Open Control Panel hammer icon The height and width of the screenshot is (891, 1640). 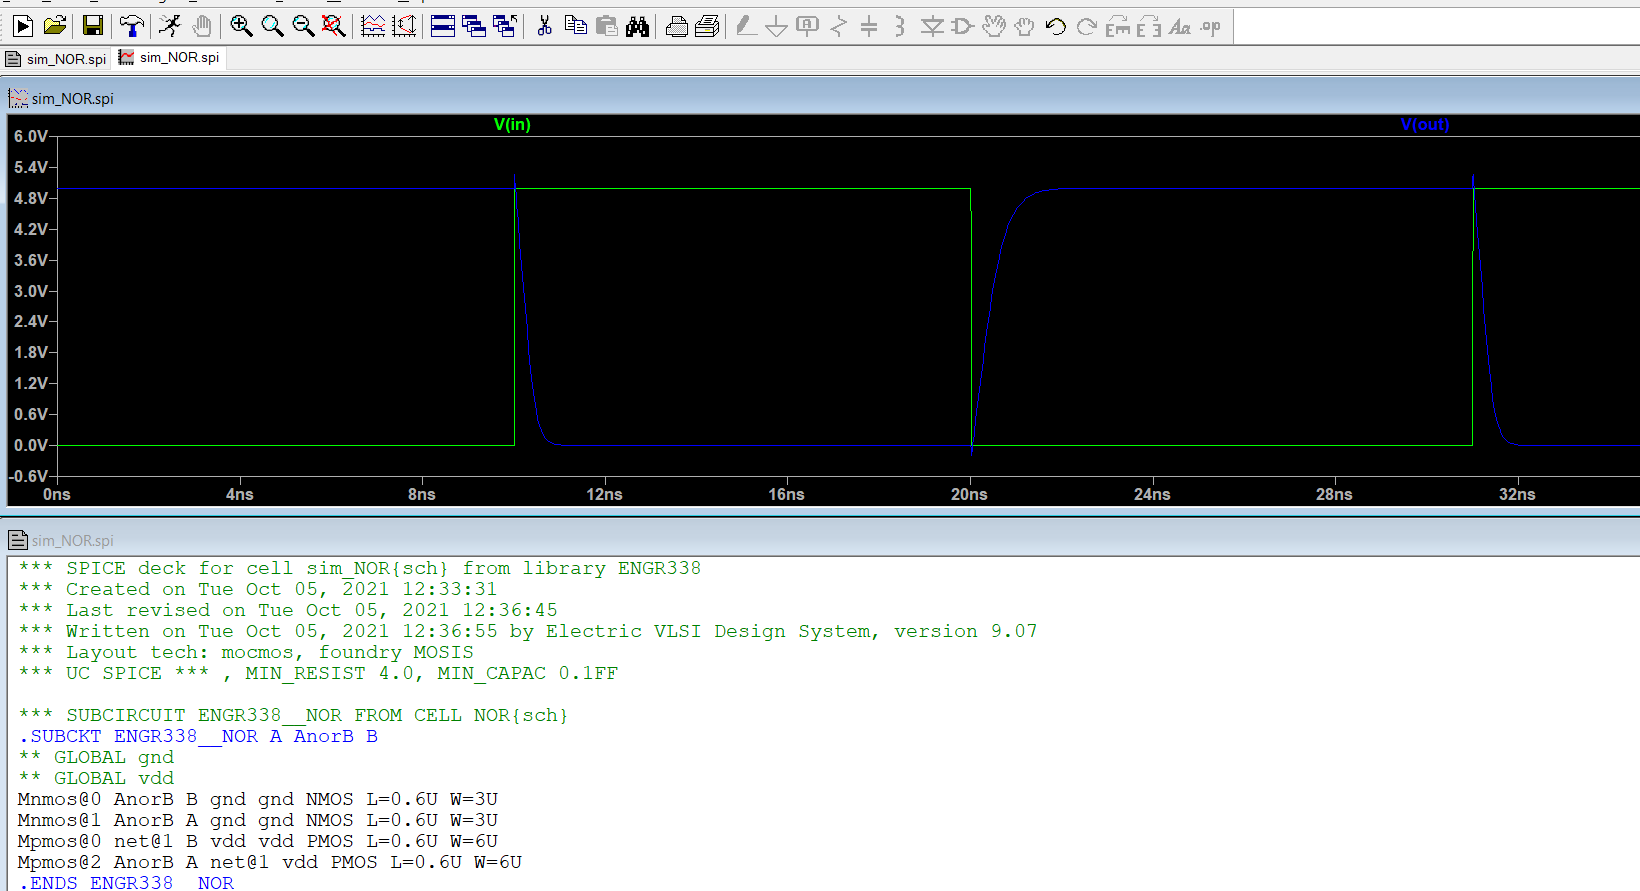tap(131, 27)
